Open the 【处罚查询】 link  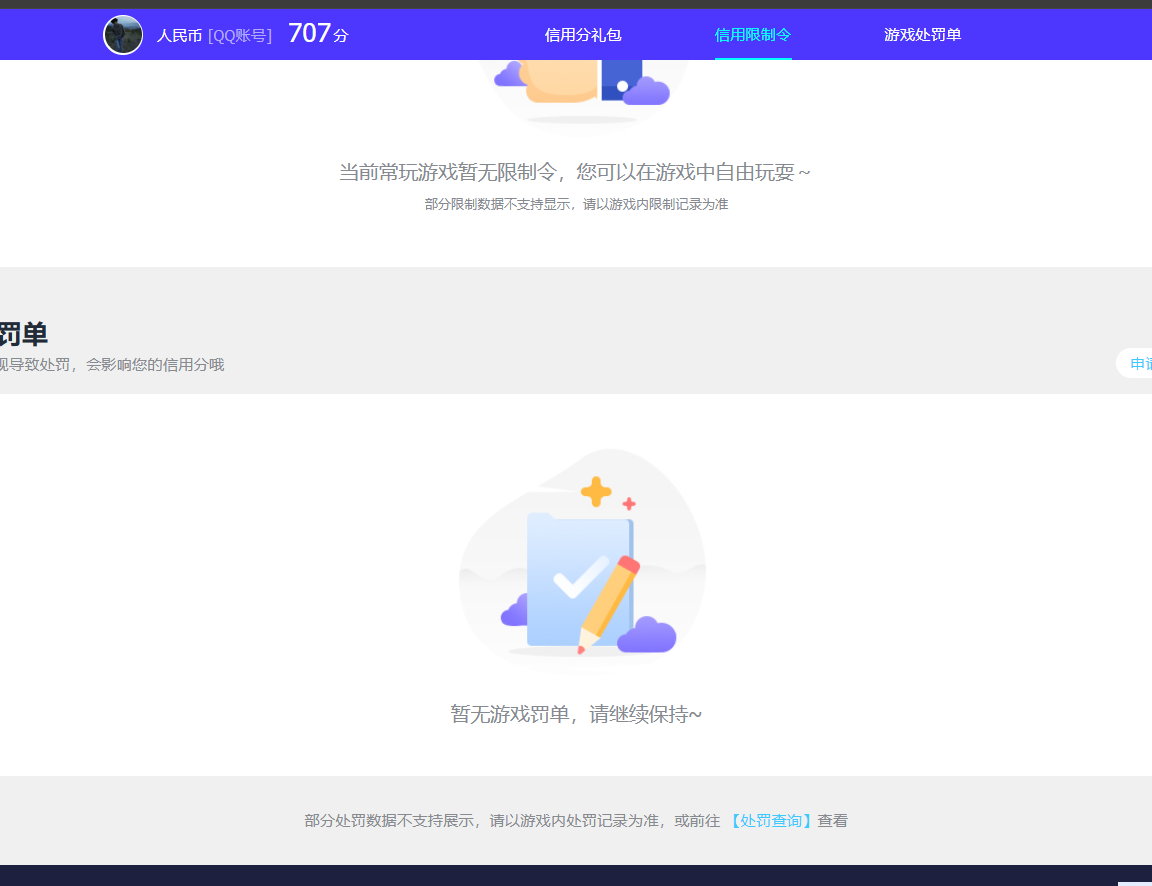(770, 820)
